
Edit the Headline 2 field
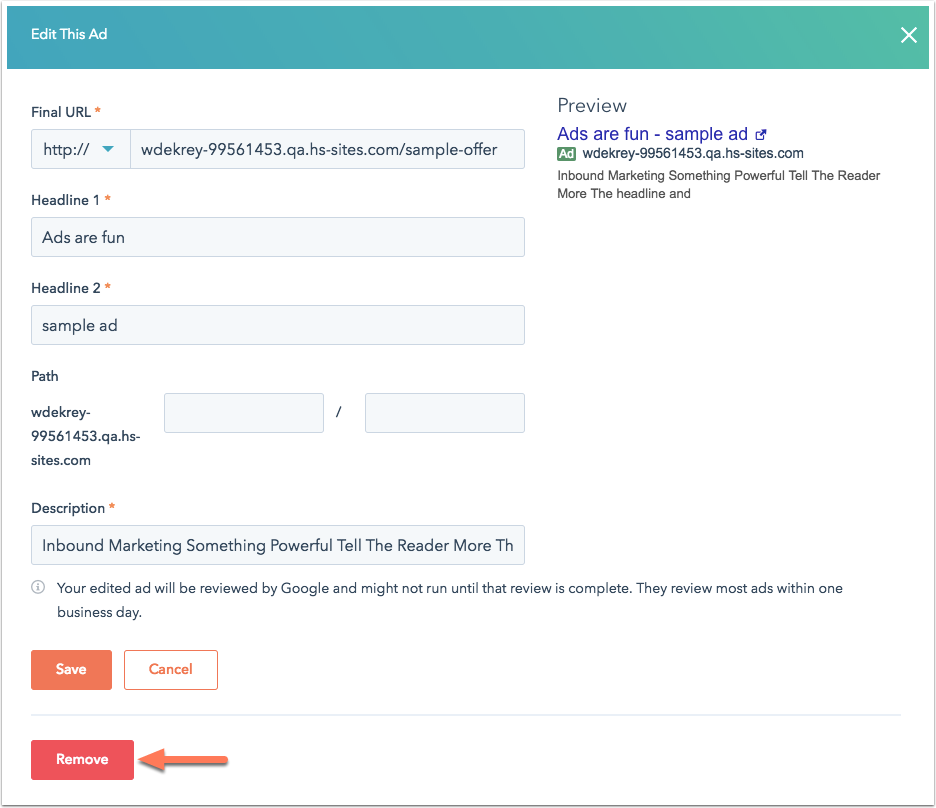(278, 325)
